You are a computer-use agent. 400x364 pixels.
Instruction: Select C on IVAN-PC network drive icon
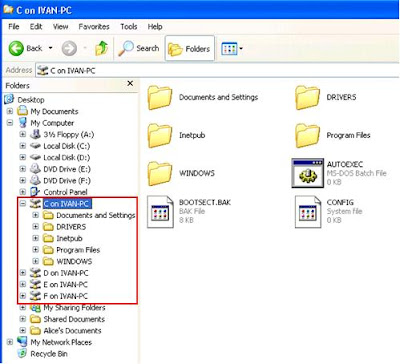35,203
